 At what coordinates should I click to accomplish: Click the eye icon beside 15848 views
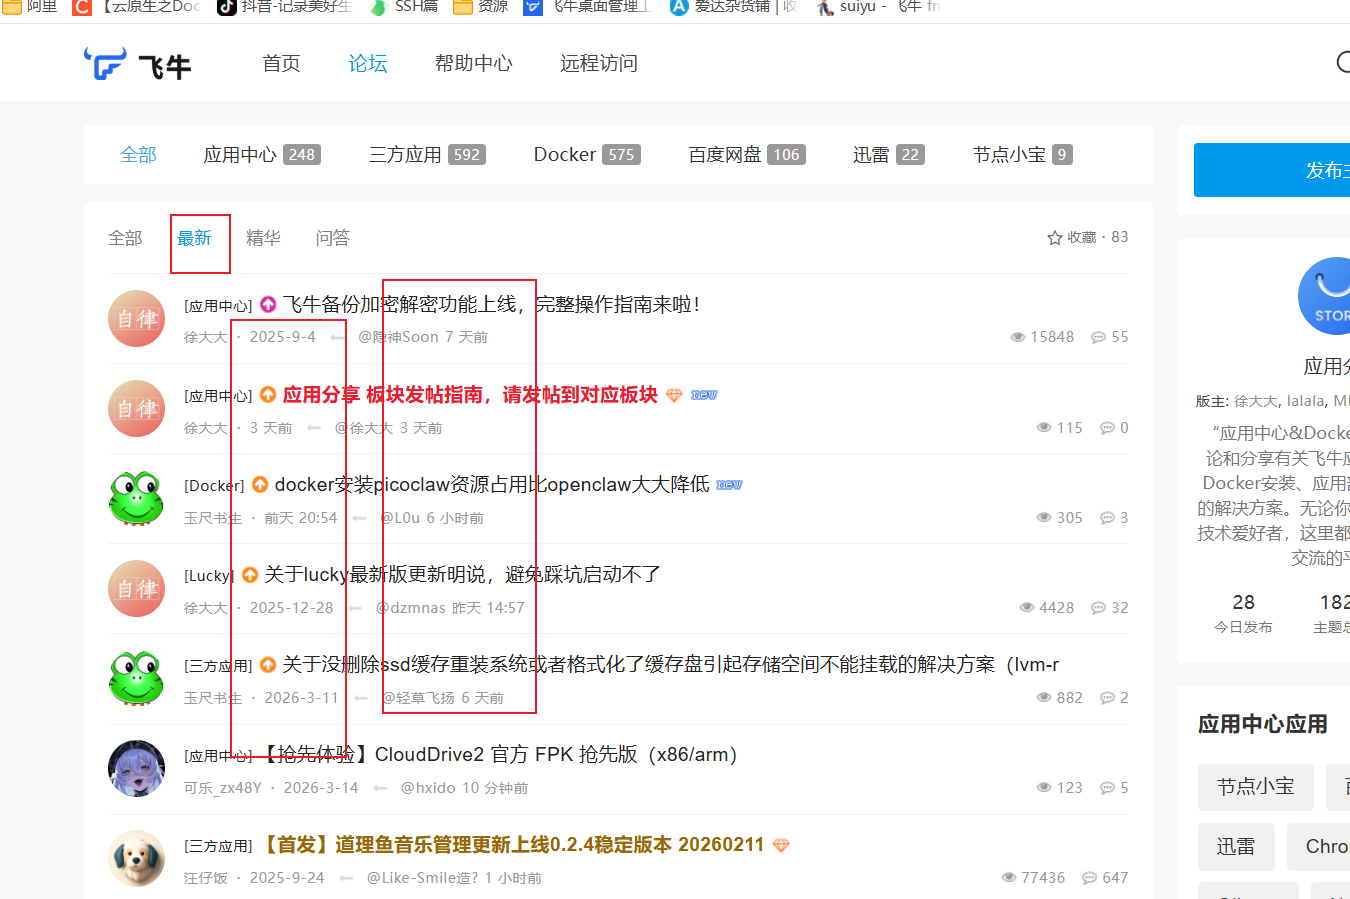[1018, 337]
